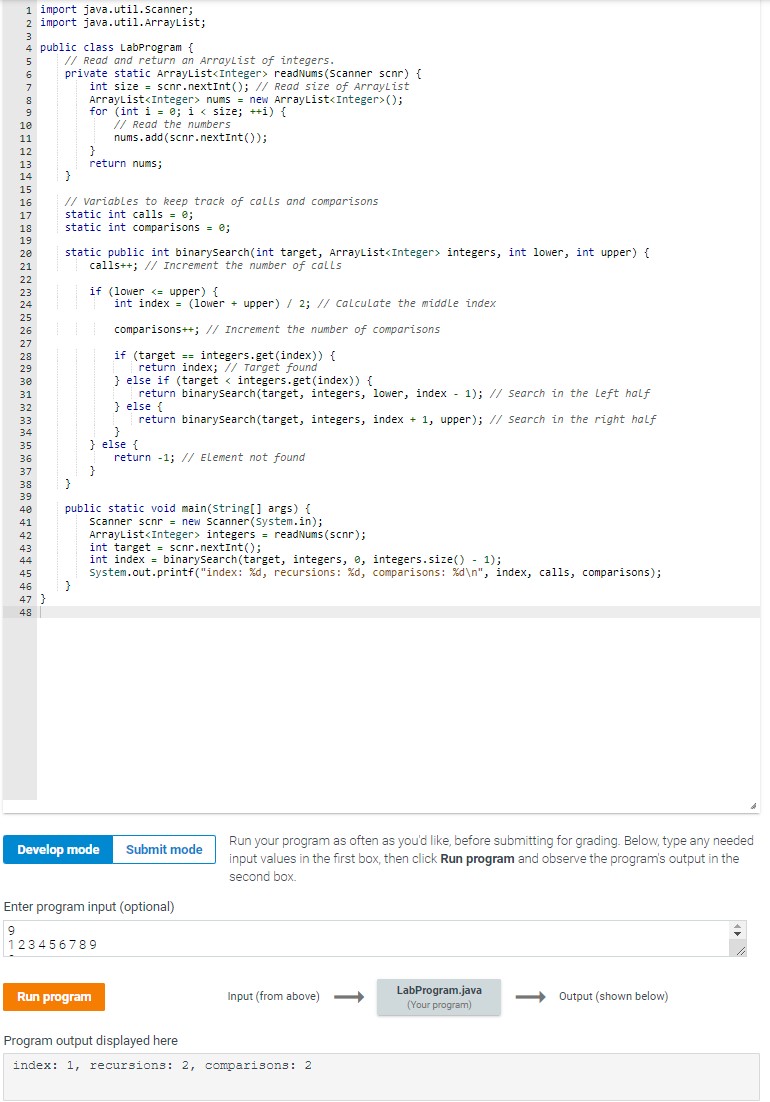
Task: Click the program output display area
Action: (x=381, y=1077)
